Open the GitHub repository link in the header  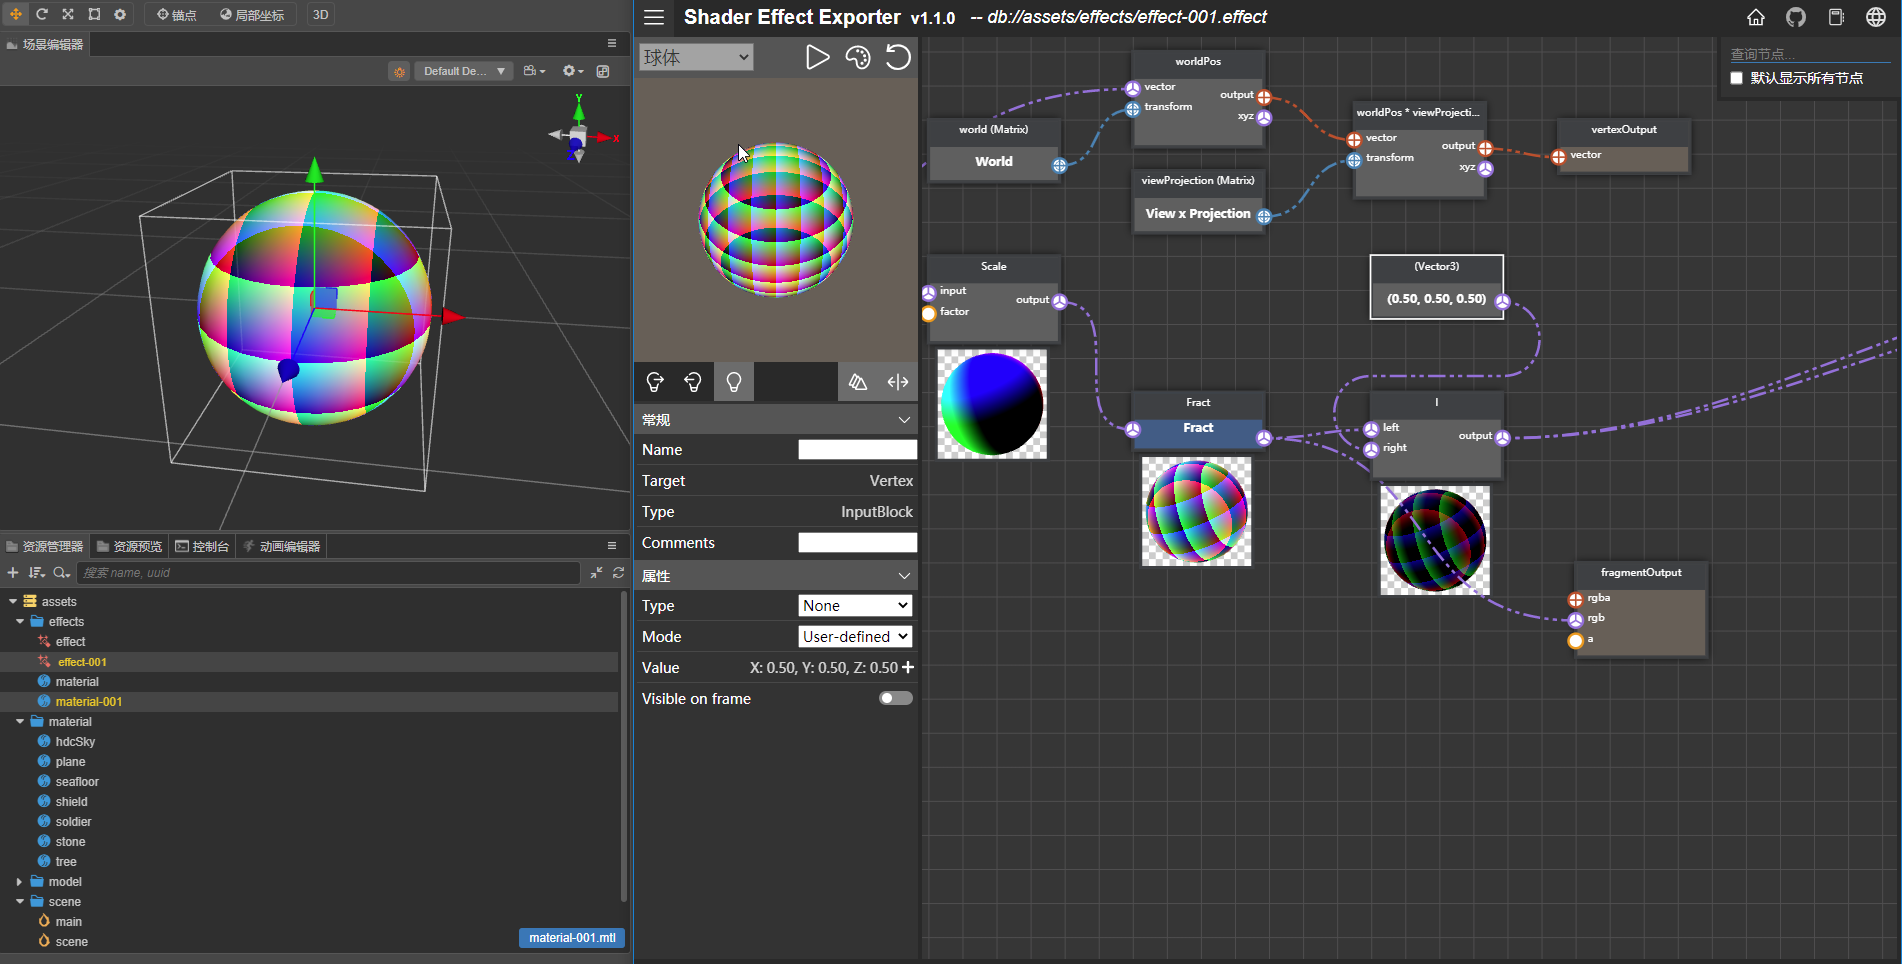[x=1795, y=17]
